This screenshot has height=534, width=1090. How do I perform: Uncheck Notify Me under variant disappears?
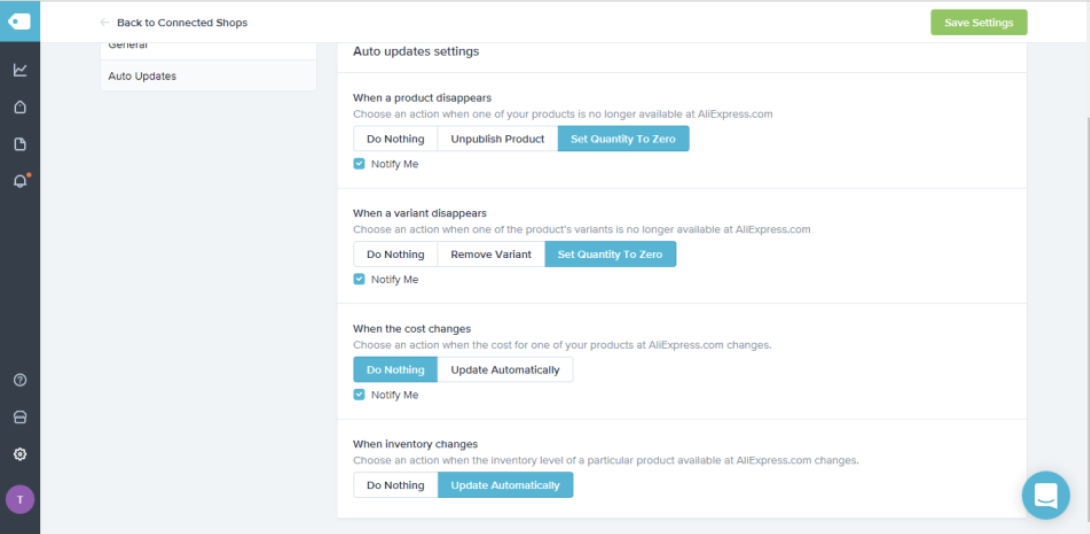(x=359, y=280)
